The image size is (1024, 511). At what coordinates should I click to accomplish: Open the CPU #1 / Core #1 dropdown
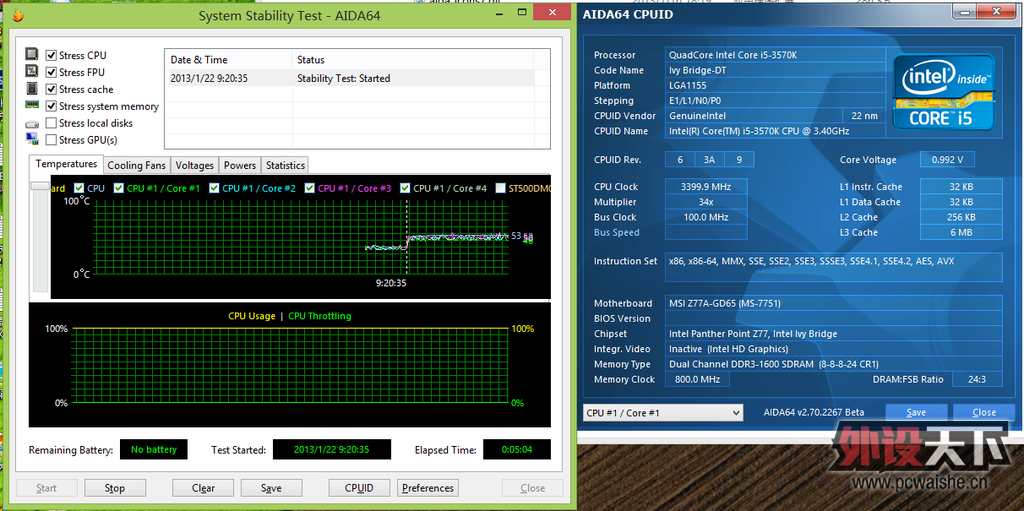coord(663,412)
